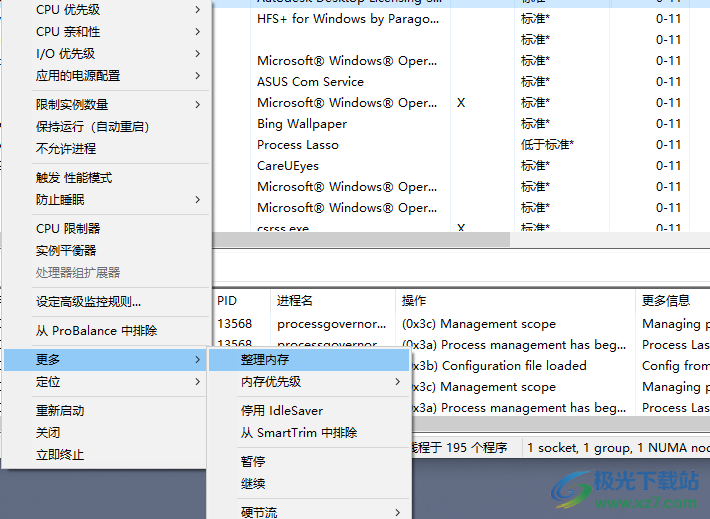
Task: Expand arrow beside 内存优先级
Action: [397, 382]
